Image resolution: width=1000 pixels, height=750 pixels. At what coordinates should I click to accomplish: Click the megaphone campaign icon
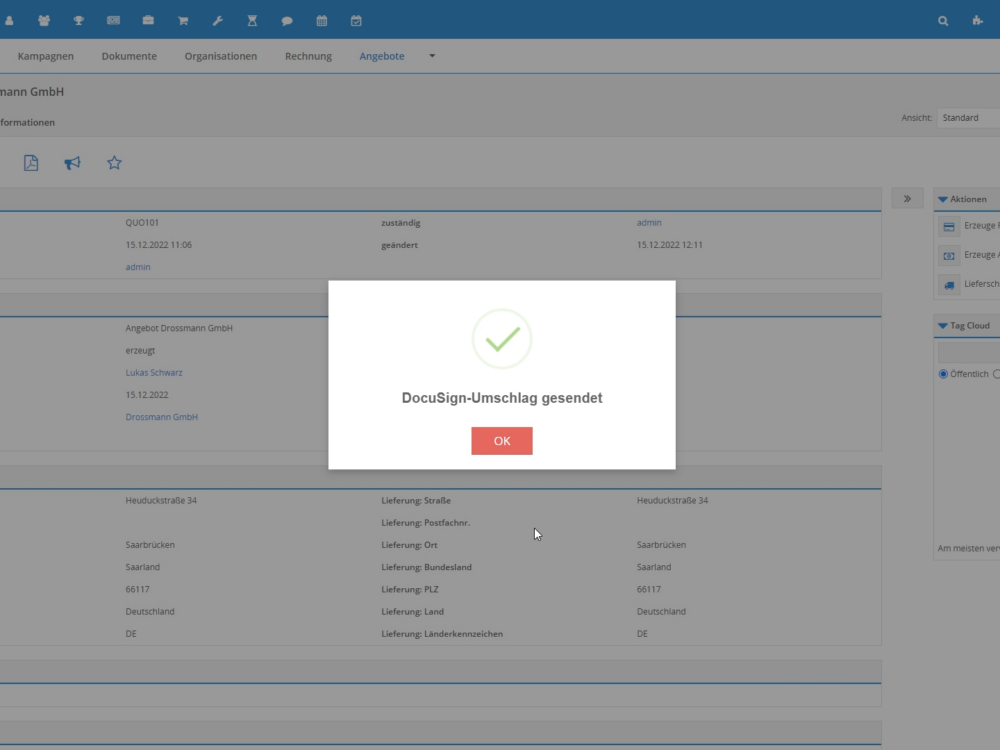tap(72, 163)
